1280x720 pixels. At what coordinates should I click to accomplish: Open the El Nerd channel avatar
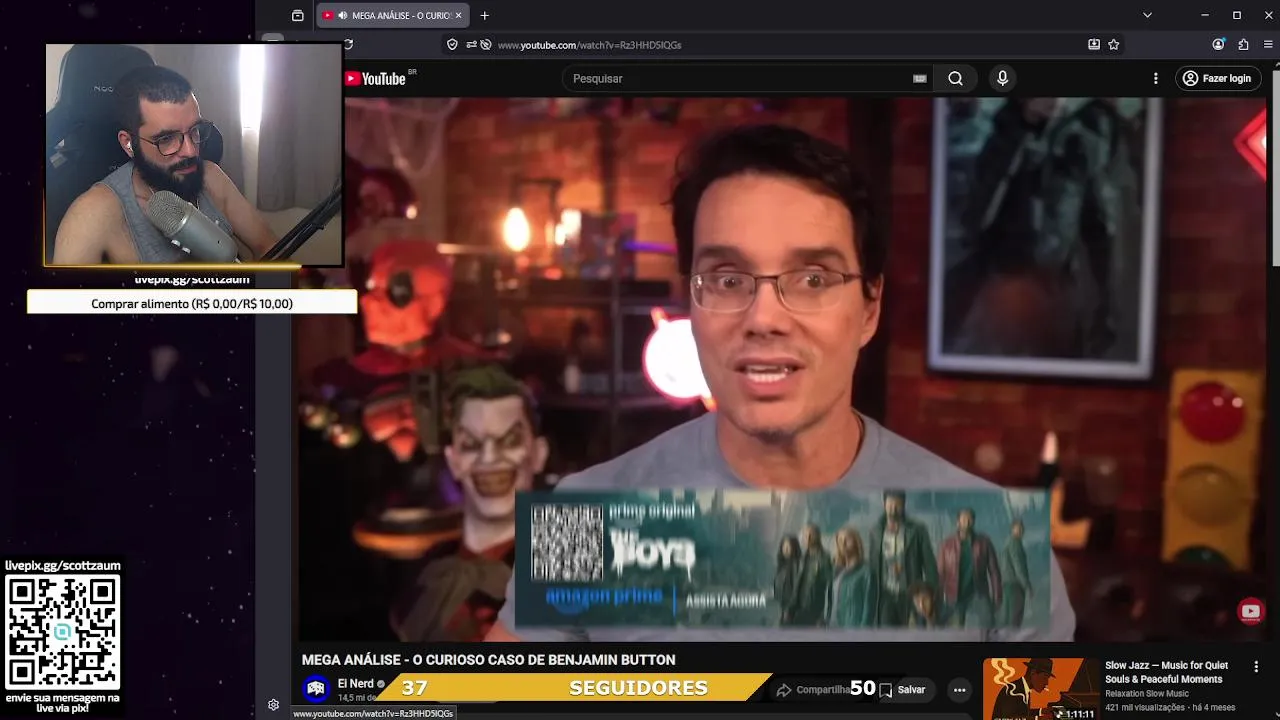316,688
